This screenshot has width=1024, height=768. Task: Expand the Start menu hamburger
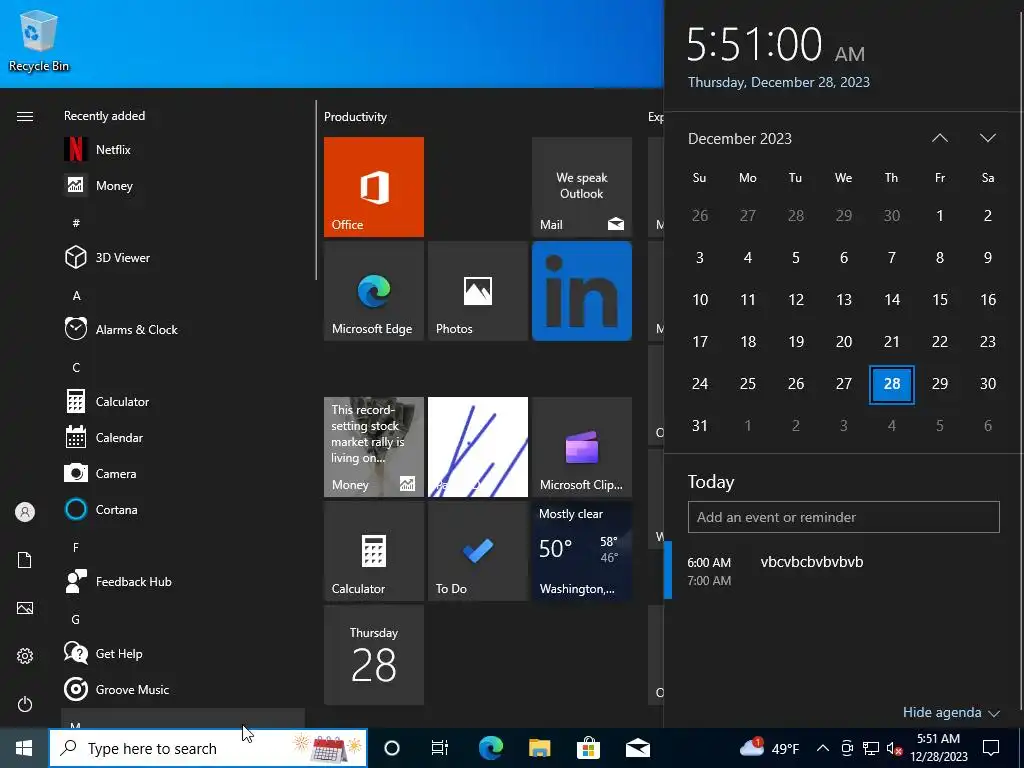point(25,116)
